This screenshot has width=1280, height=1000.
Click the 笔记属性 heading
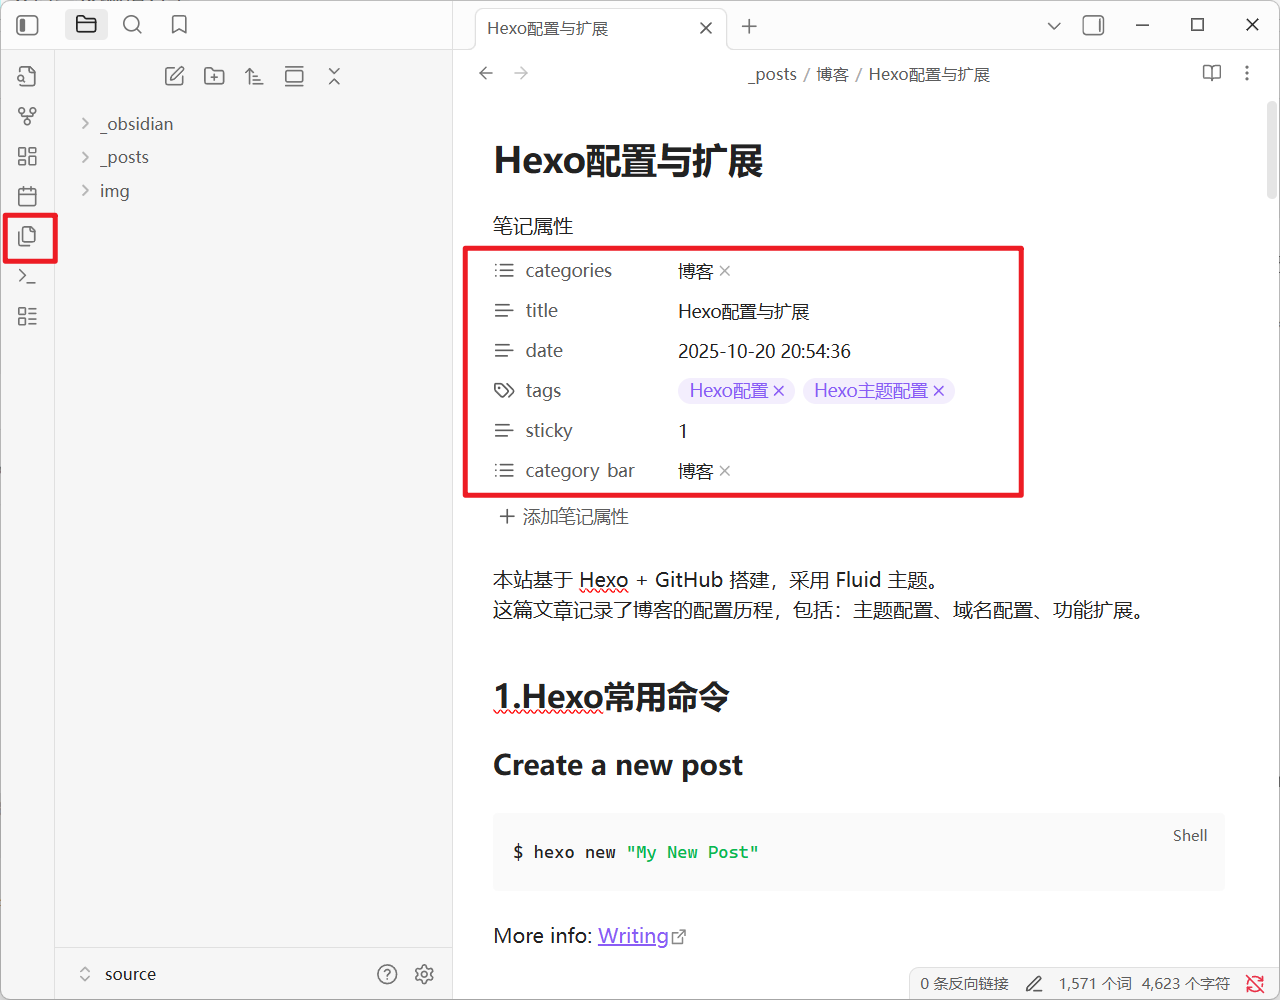pos(533,227)
